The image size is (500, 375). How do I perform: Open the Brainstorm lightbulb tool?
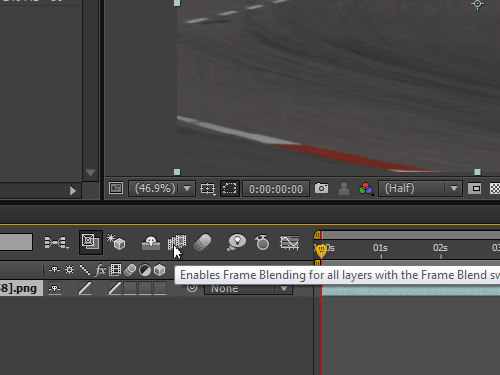237,242
